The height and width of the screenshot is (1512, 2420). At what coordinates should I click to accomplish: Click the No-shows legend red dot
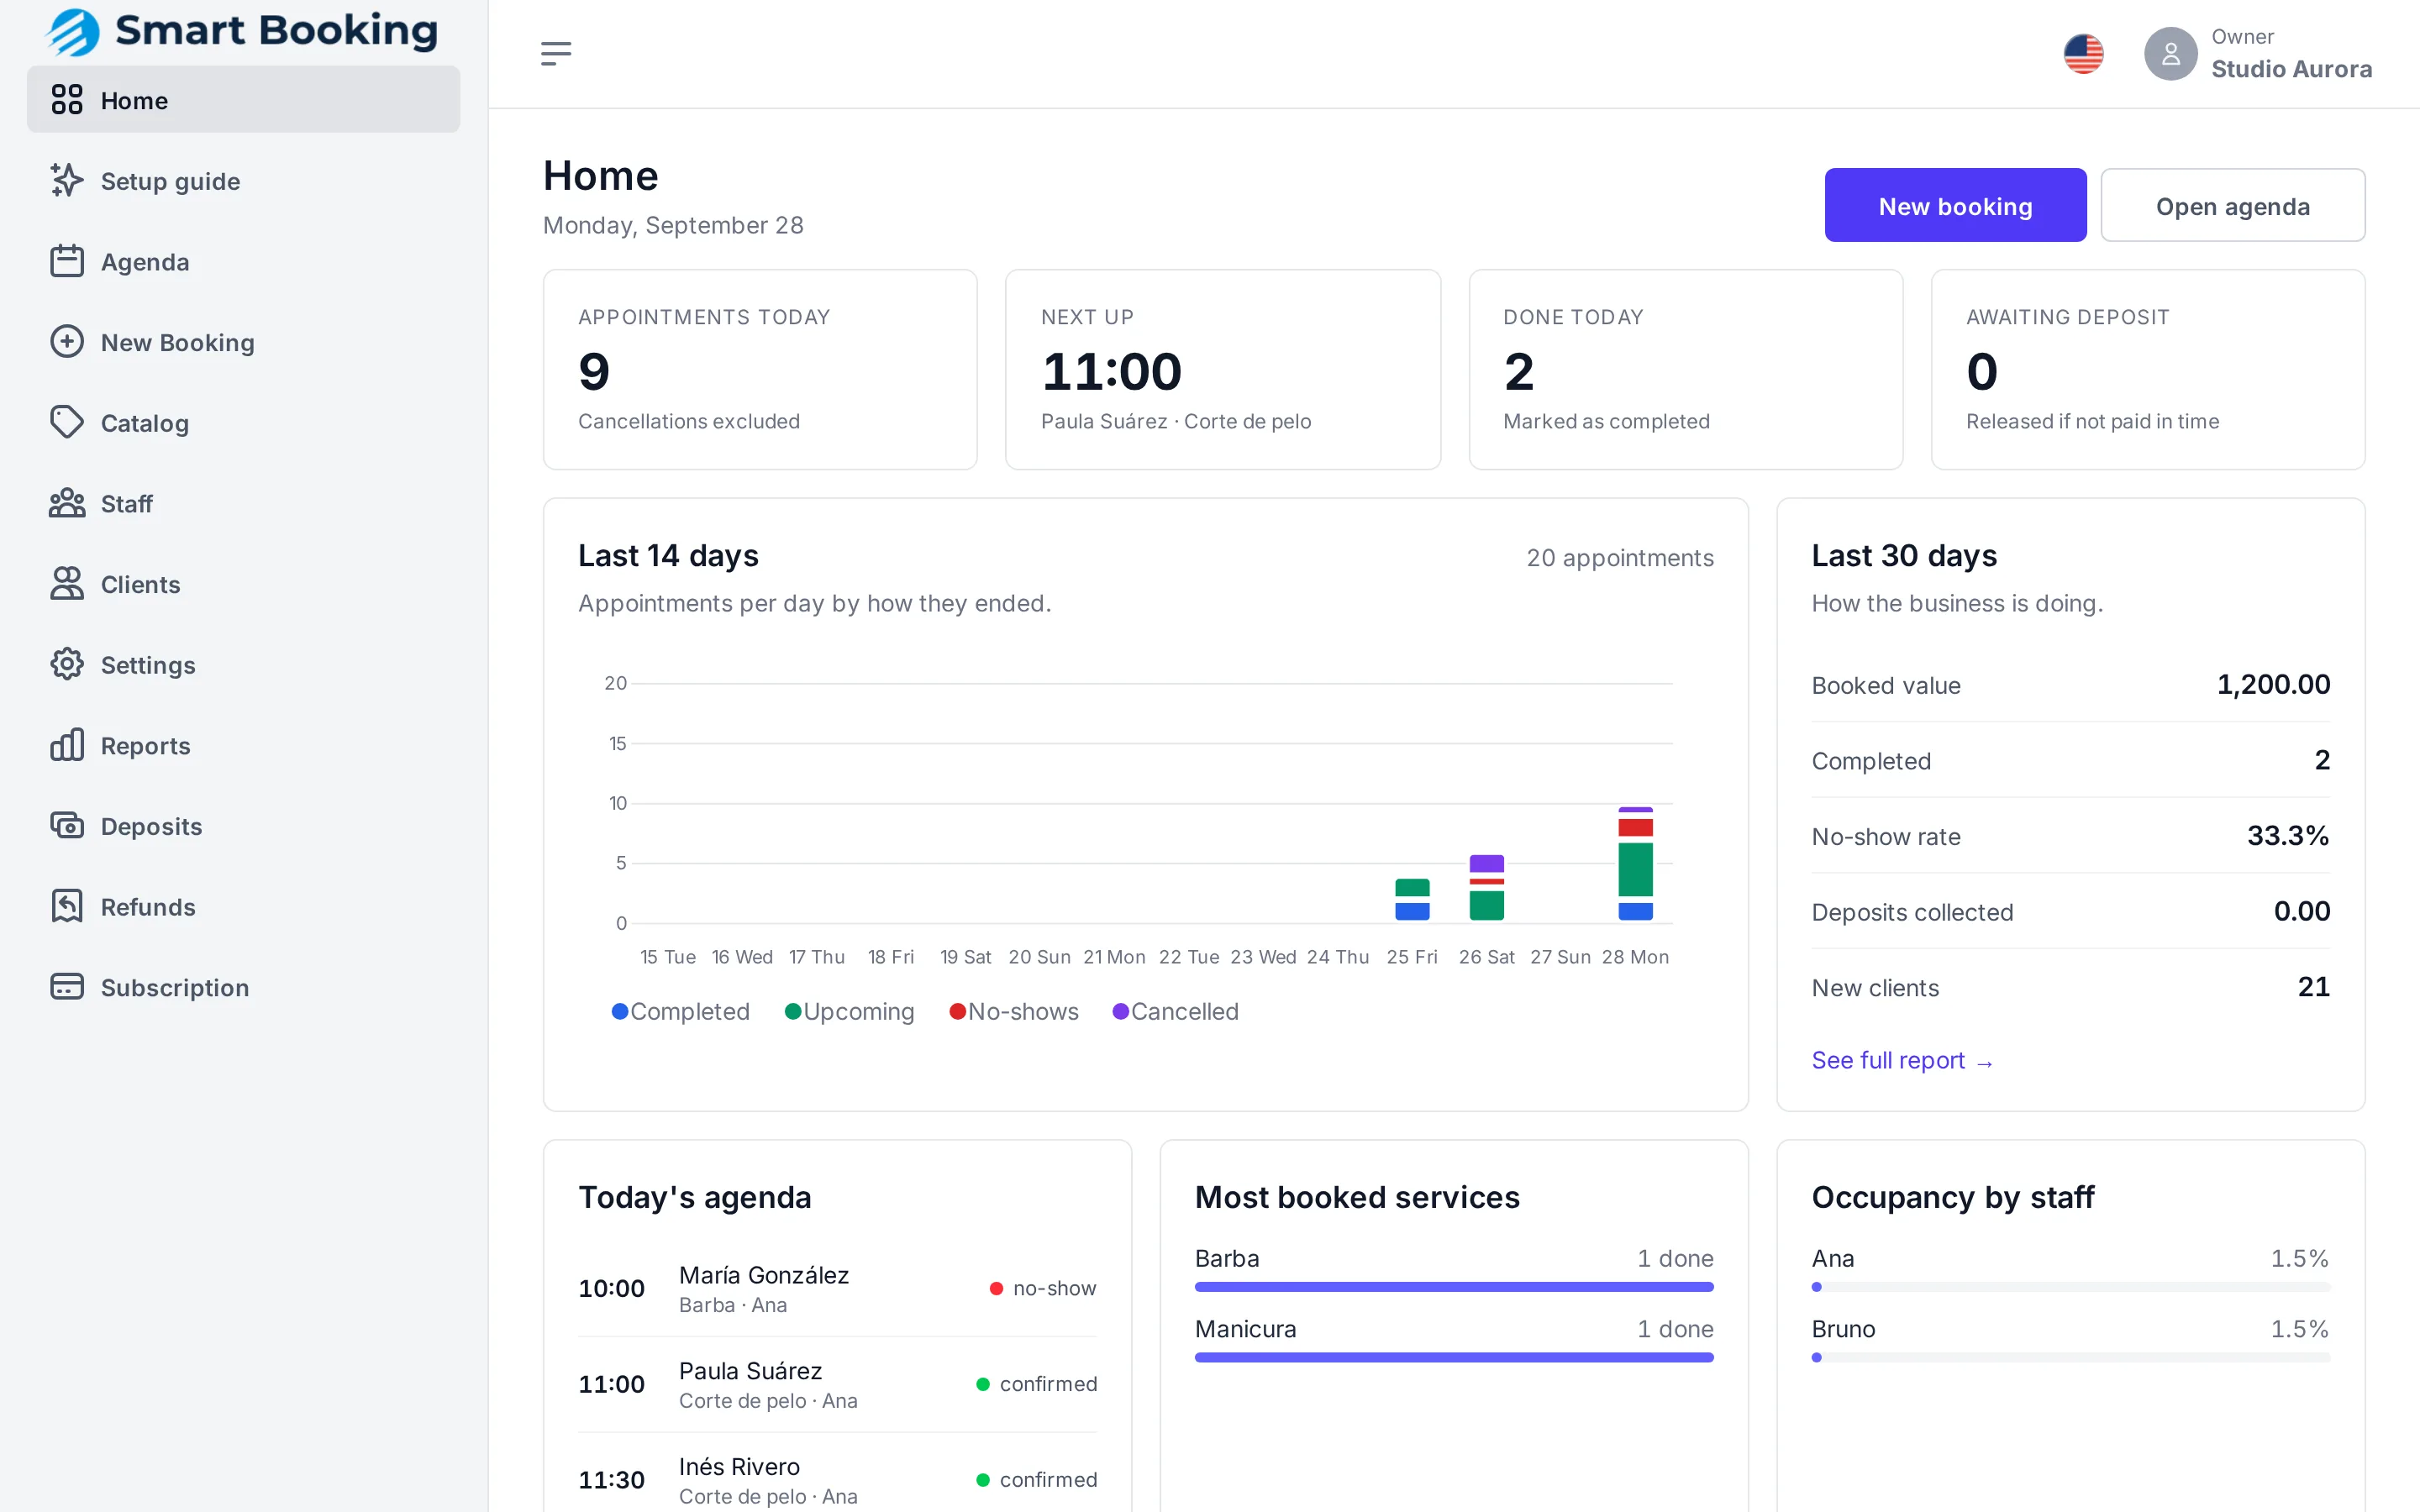[x=957, y=1011]
